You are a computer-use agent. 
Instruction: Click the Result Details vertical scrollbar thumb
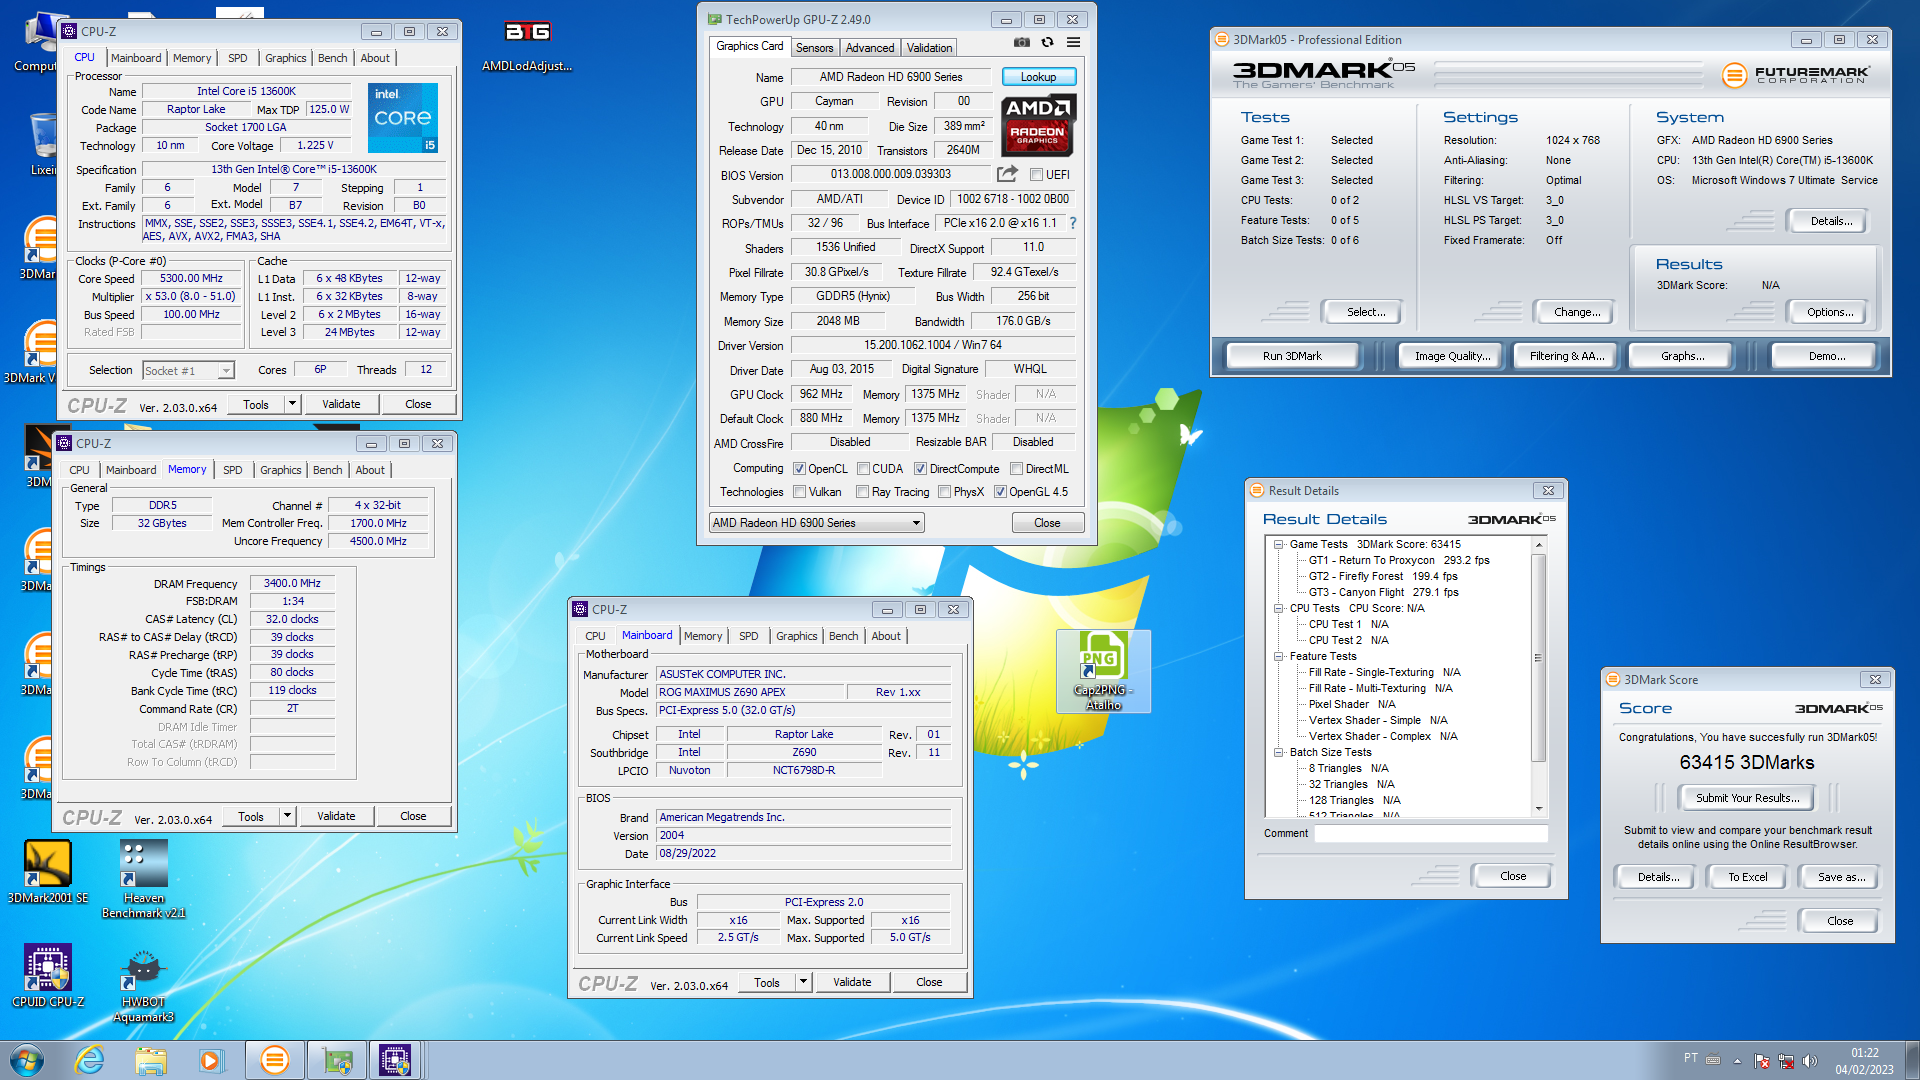pos(1538,657)
